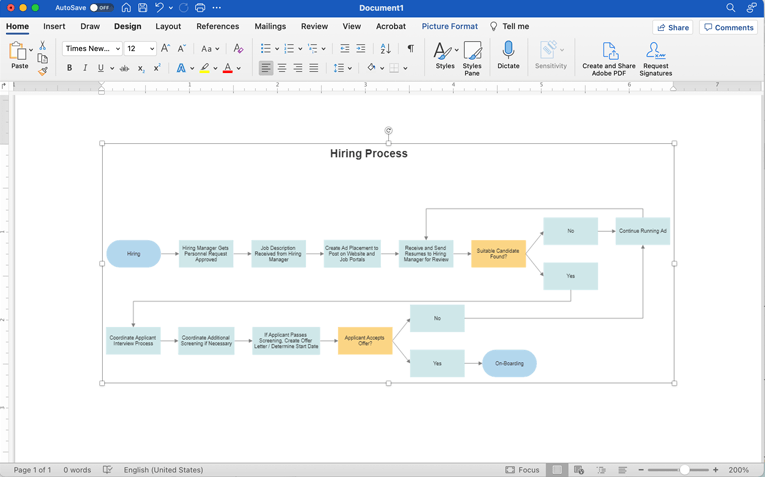
Task: Click Create and Share Adobe PDF
Action: pos(609,59)
